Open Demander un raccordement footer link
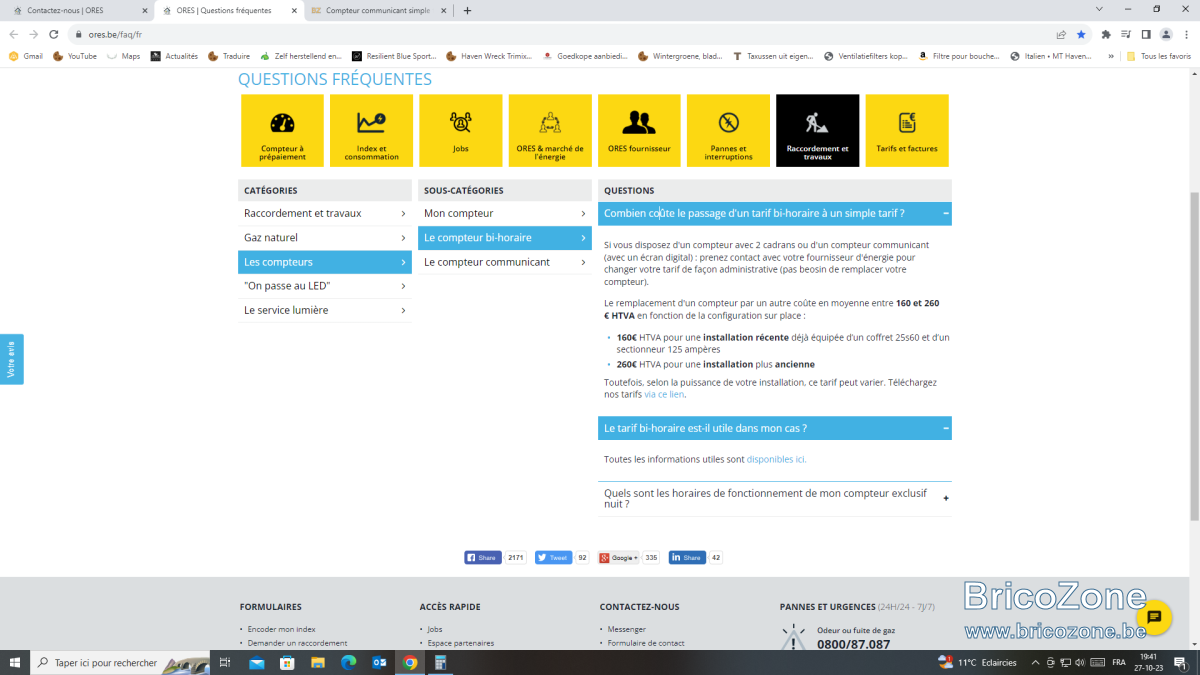Viewport: 1200px width, 675px height. (297, 643)
